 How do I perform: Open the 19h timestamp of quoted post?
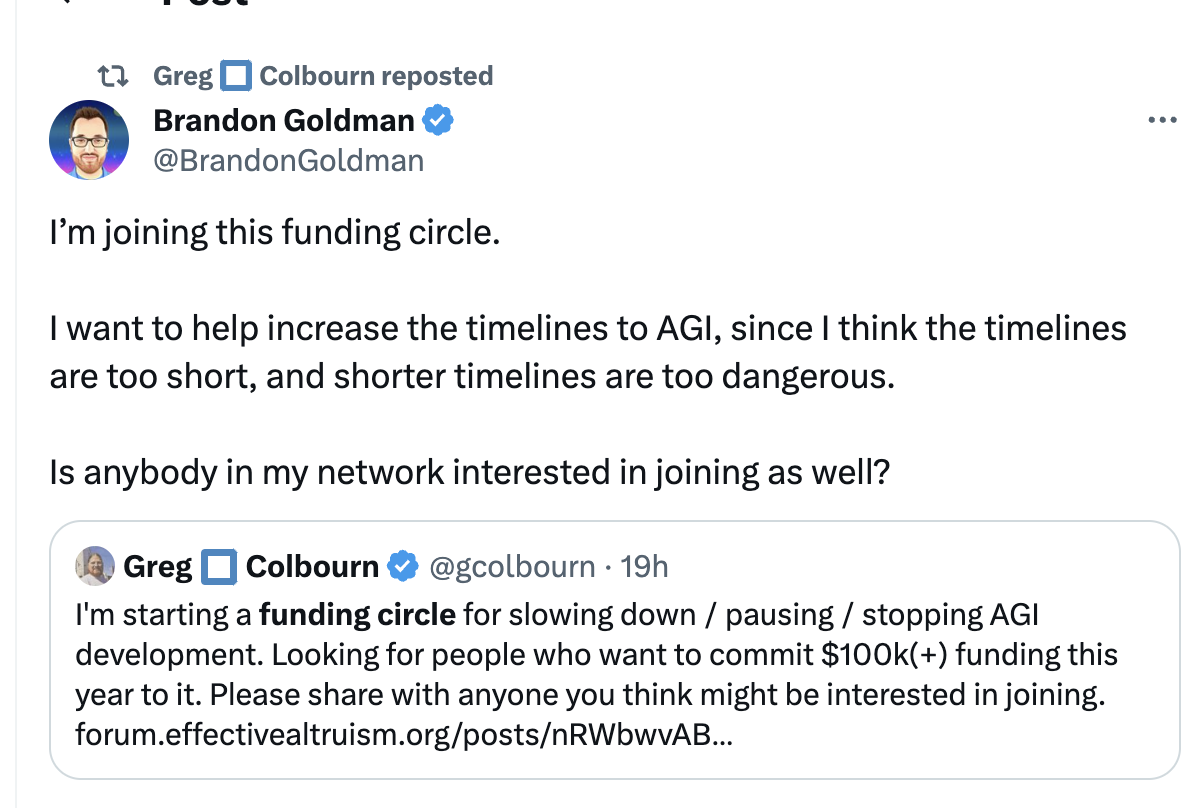[644, 567]
